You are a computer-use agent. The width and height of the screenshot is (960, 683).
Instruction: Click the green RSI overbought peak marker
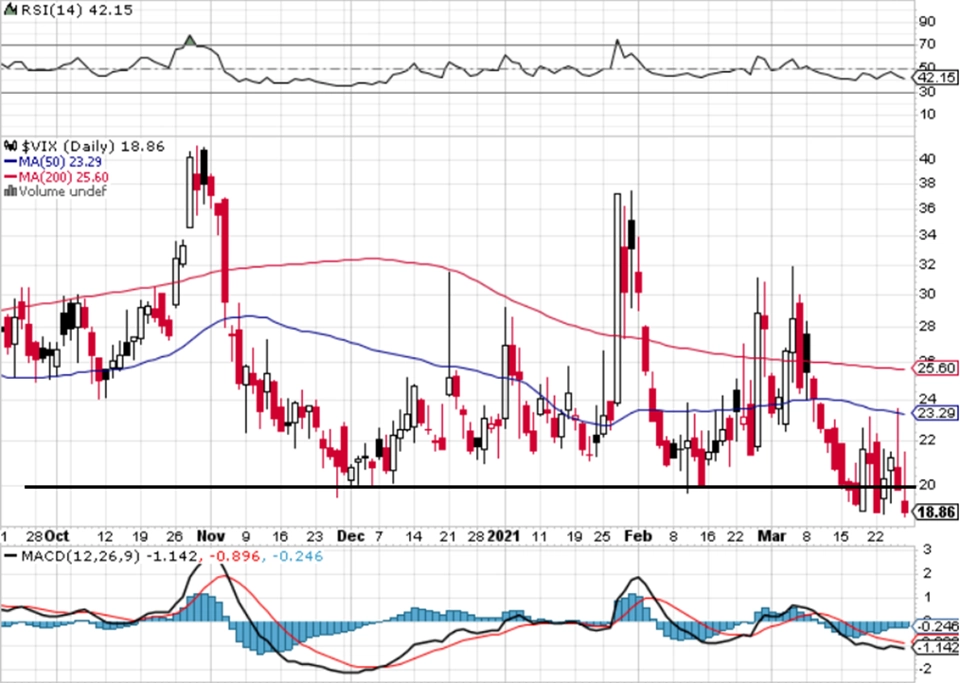tap(190, 40)
